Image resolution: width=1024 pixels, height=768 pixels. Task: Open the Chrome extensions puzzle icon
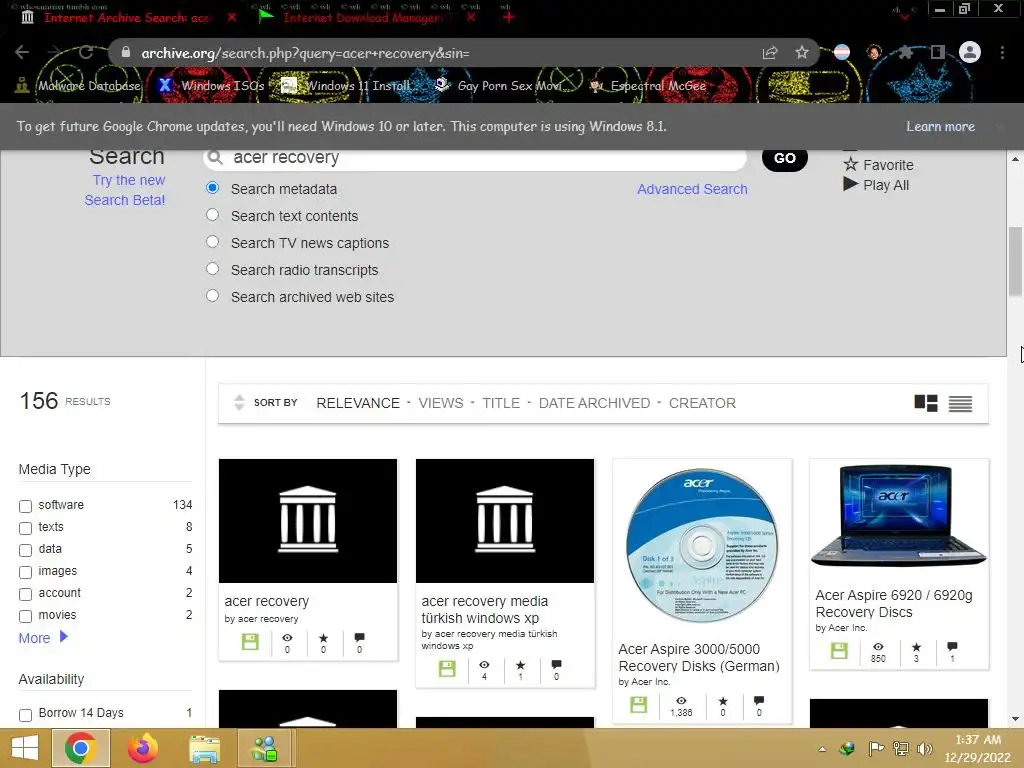905,52
